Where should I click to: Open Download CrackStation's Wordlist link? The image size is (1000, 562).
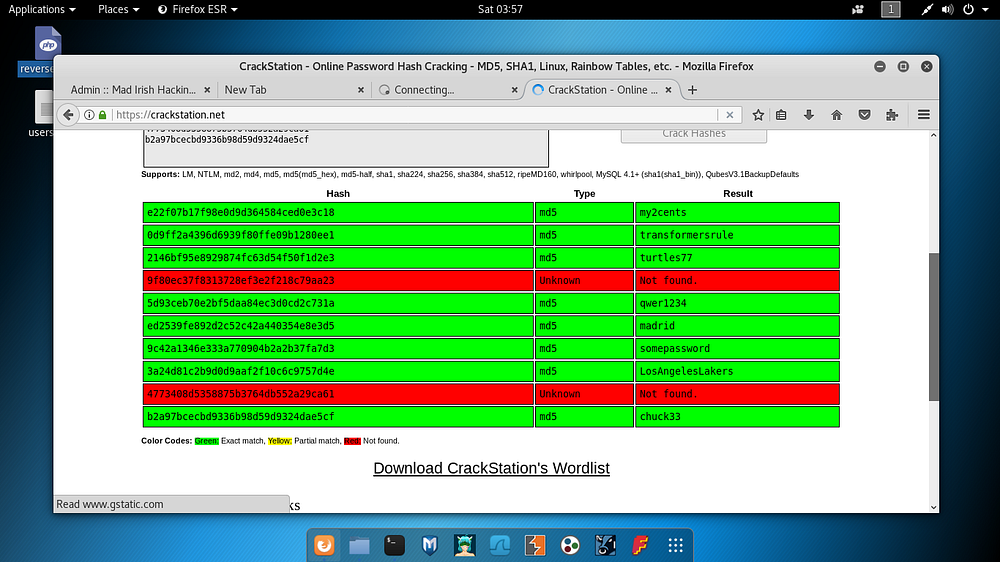click(491, 468)
